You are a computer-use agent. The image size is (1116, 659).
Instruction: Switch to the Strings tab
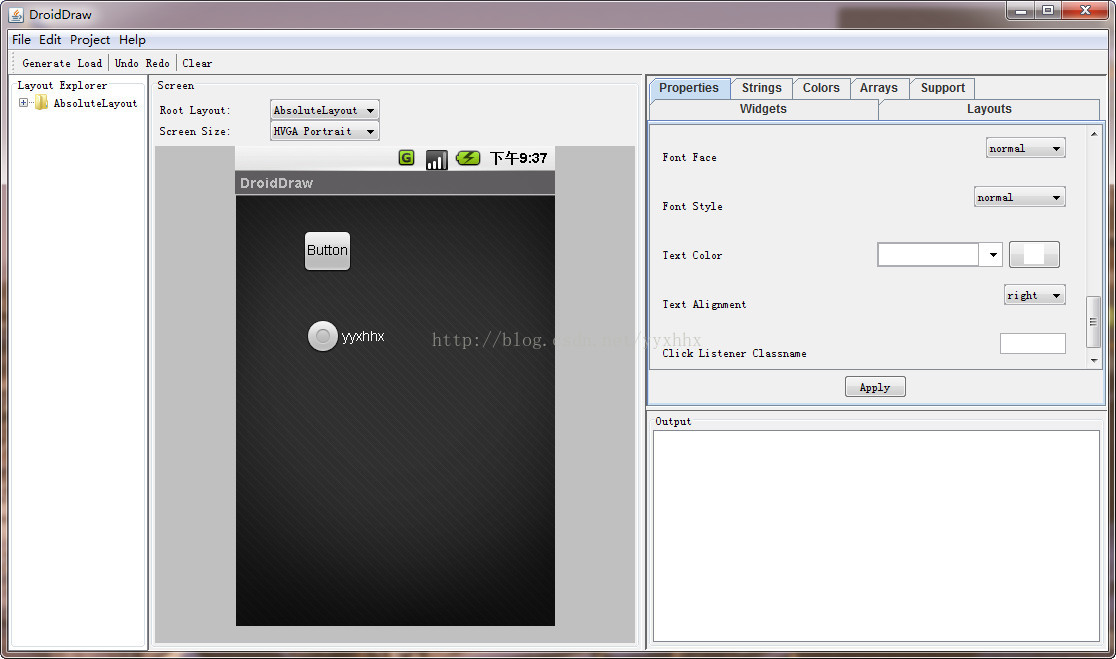[x=762, y=88]
